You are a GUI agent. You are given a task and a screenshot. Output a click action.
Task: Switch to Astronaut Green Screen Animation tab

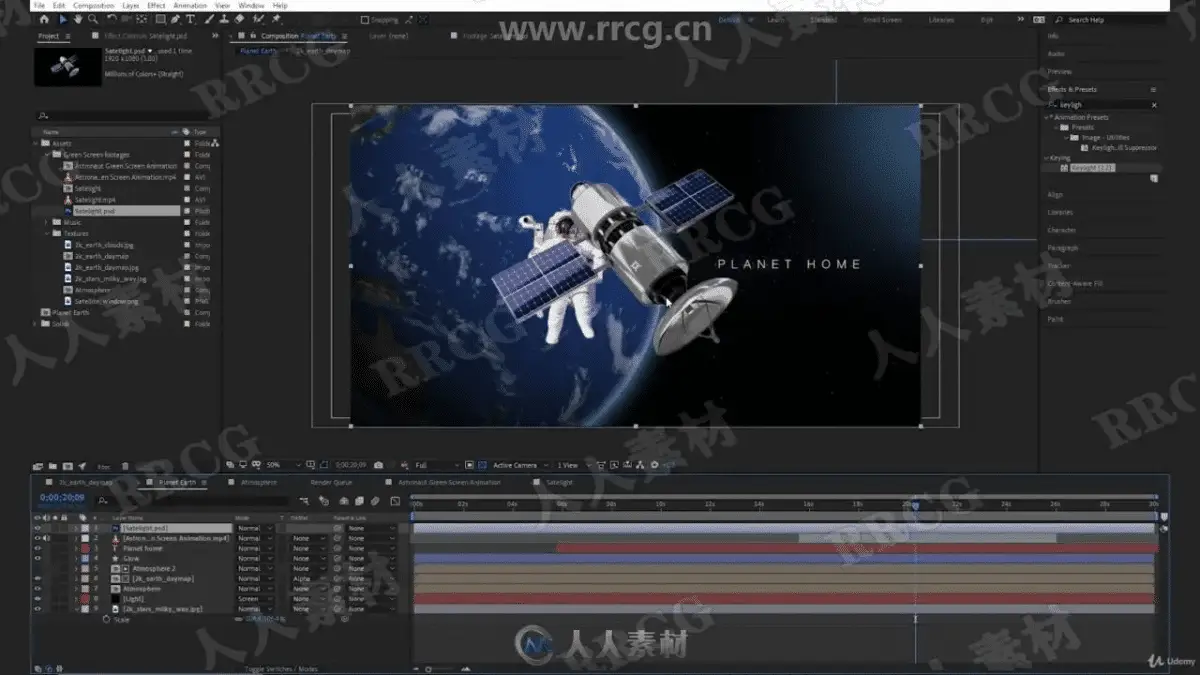[x=449, y=482]
